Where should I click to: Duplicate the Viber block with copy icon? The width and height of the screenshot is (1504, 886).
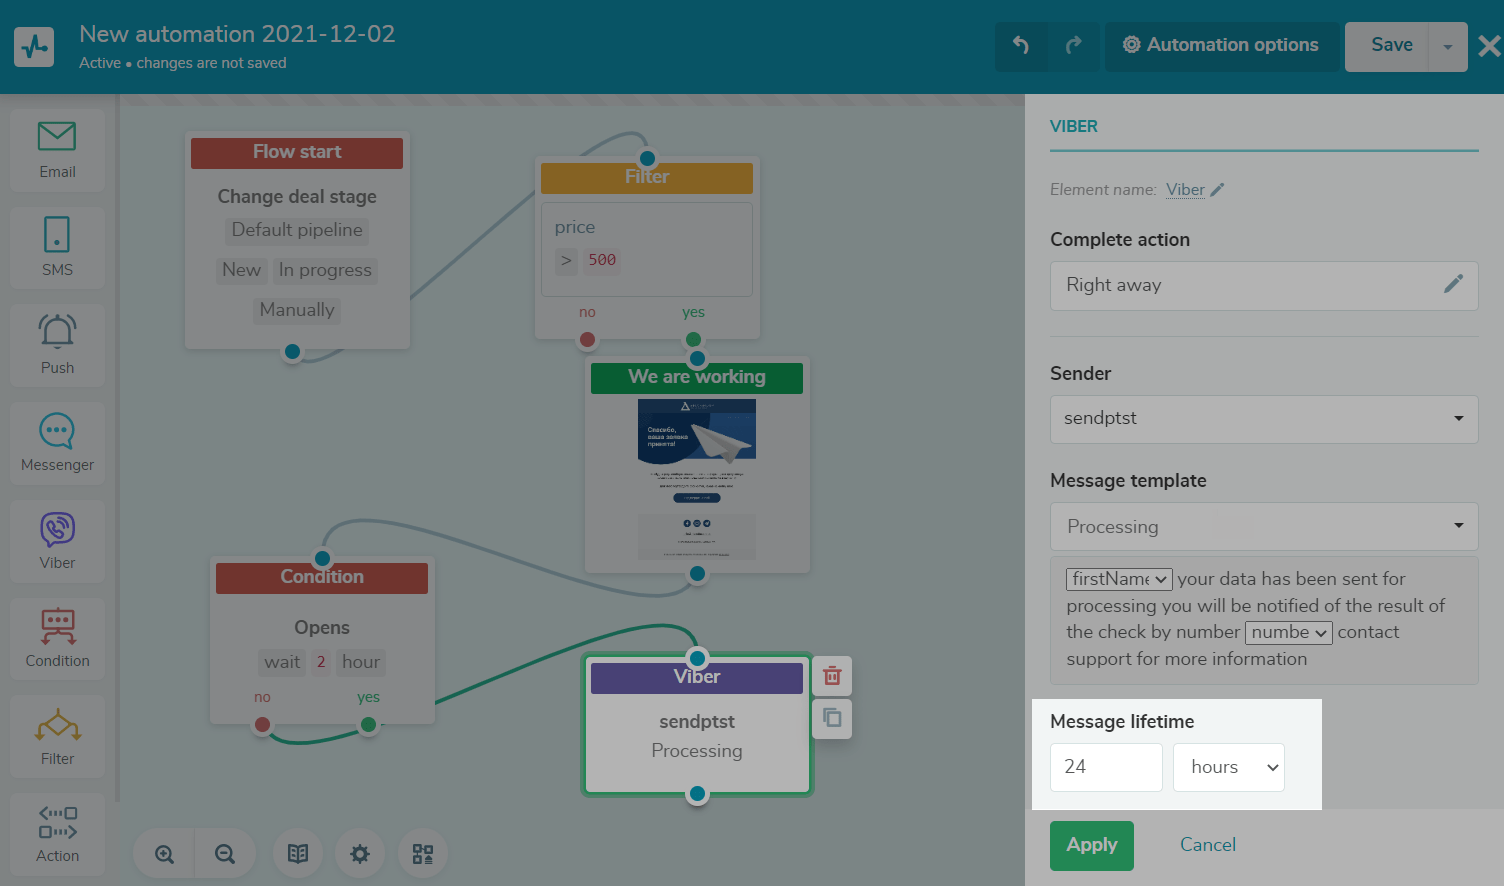coord(832,718)
